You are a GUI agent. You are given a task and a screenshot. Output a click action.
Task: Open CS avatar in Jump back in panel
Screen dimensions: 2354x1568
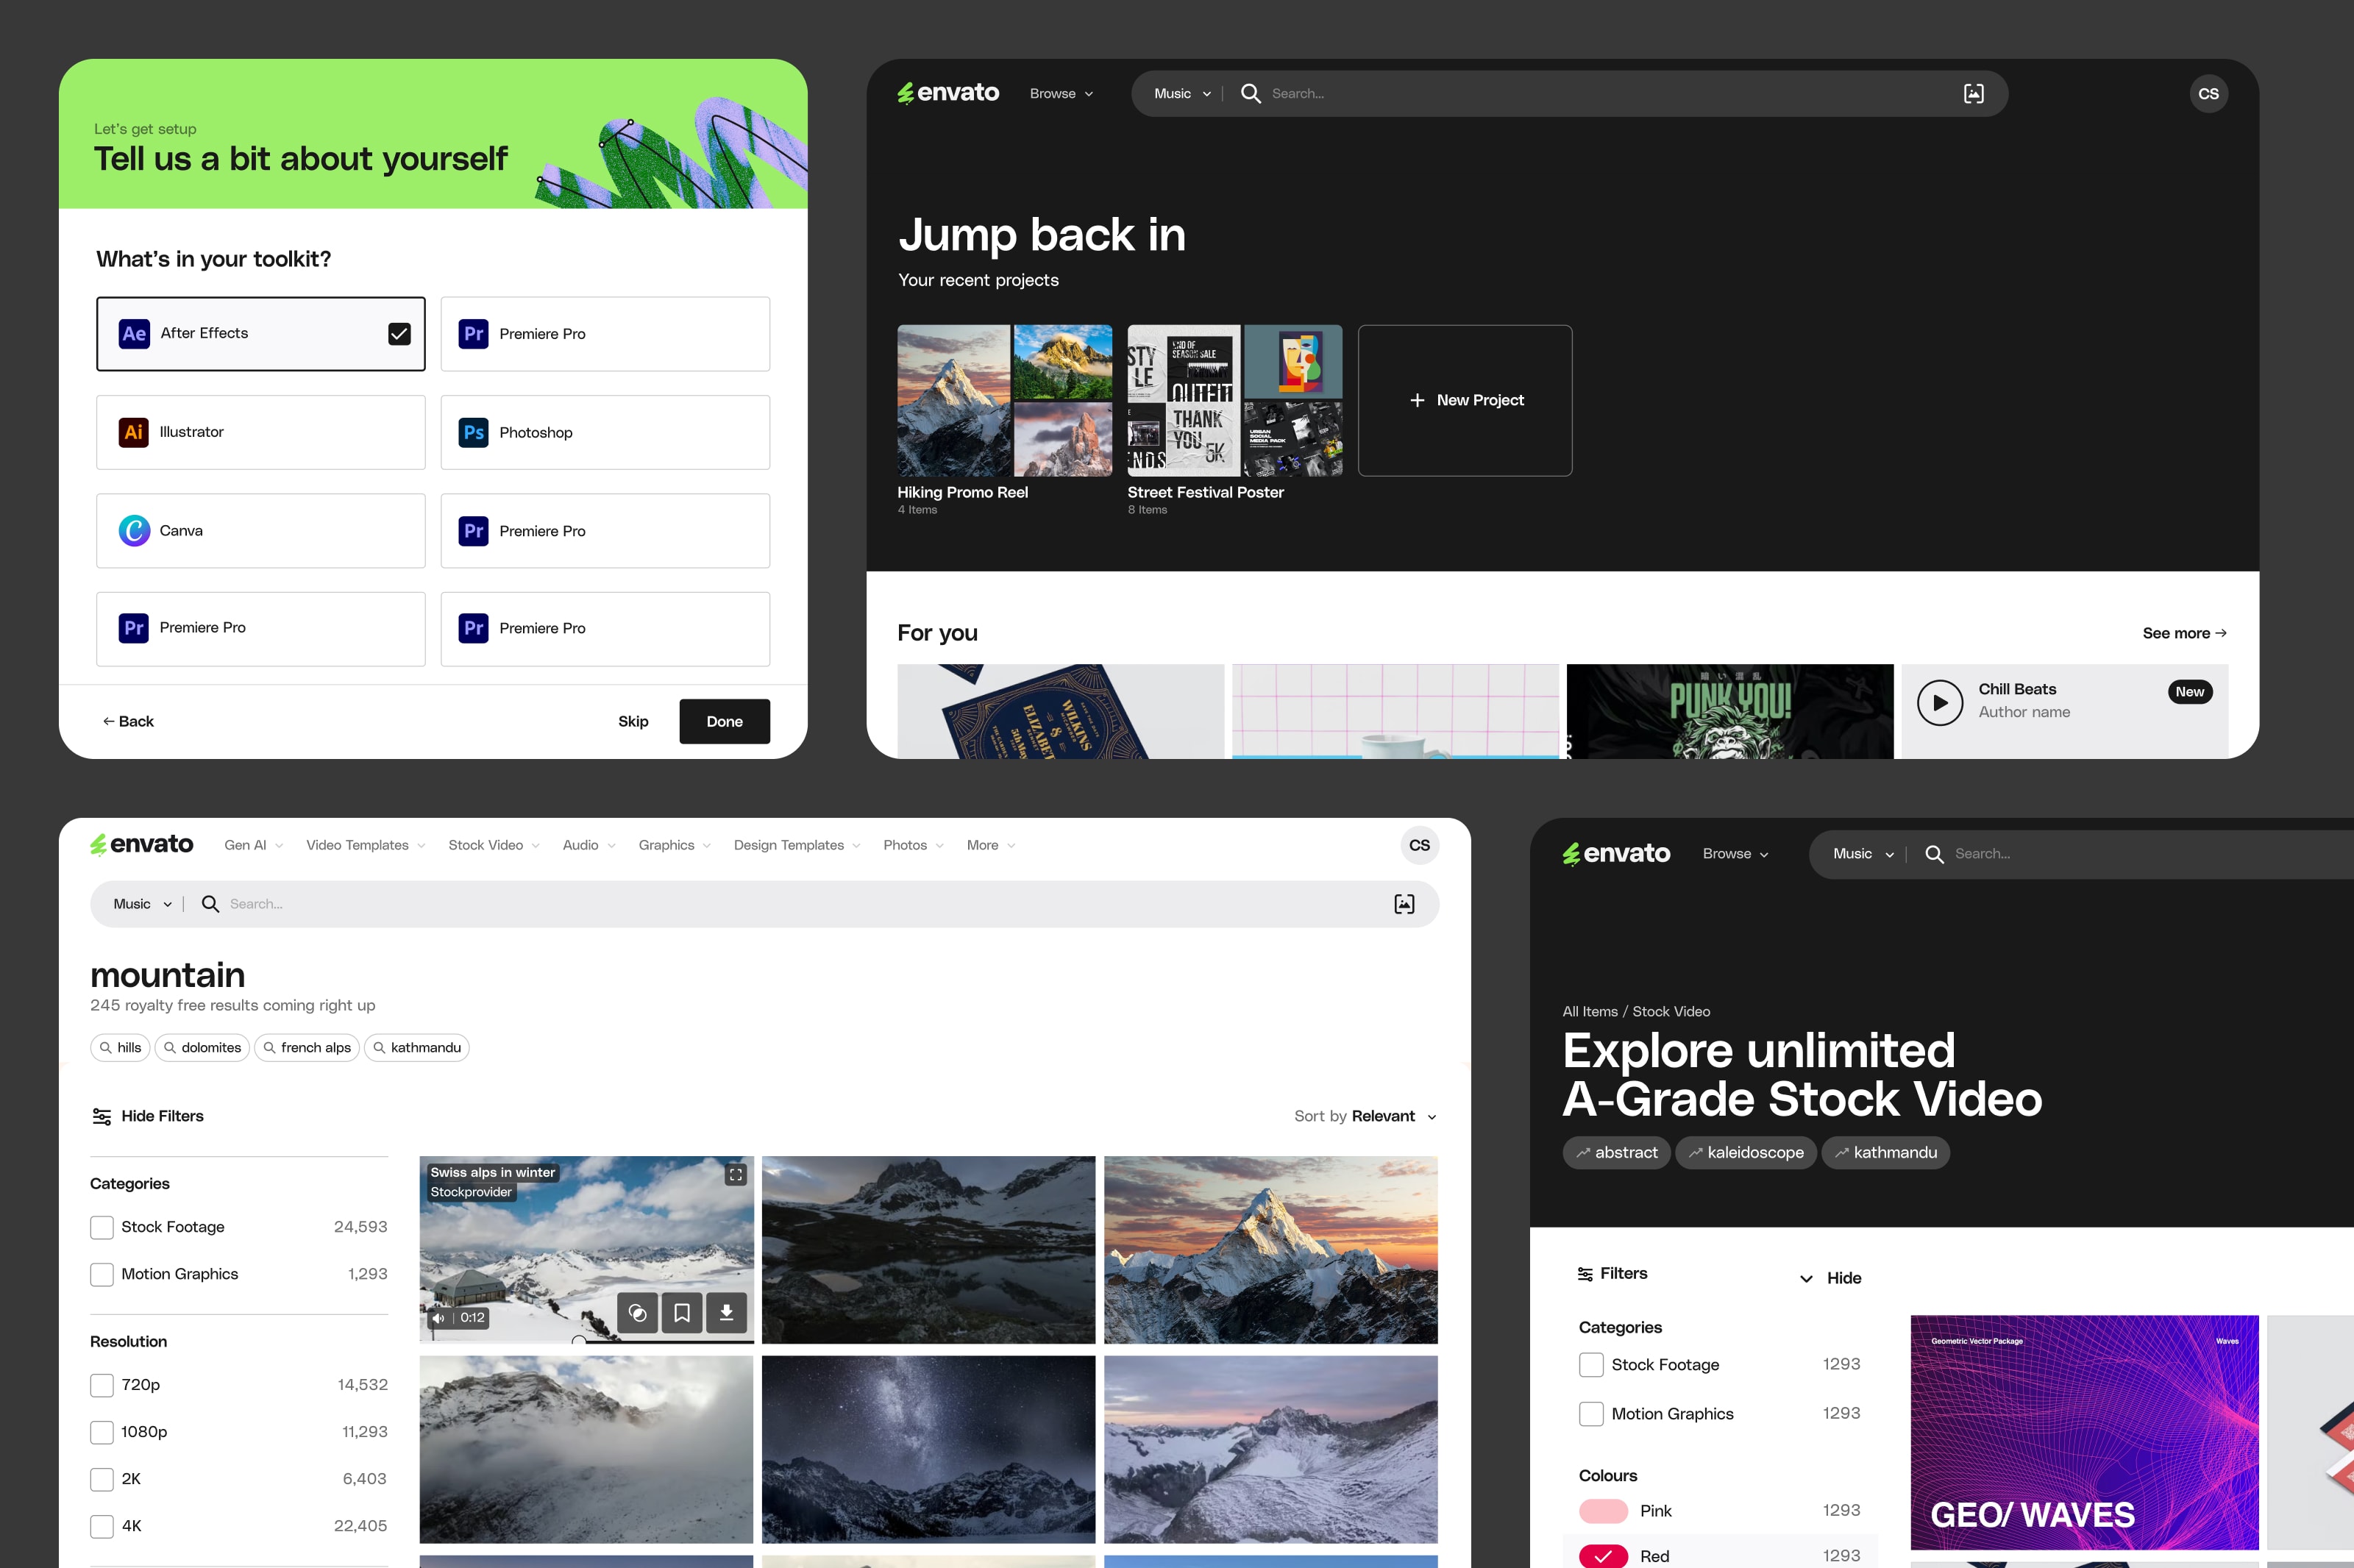2208,94
